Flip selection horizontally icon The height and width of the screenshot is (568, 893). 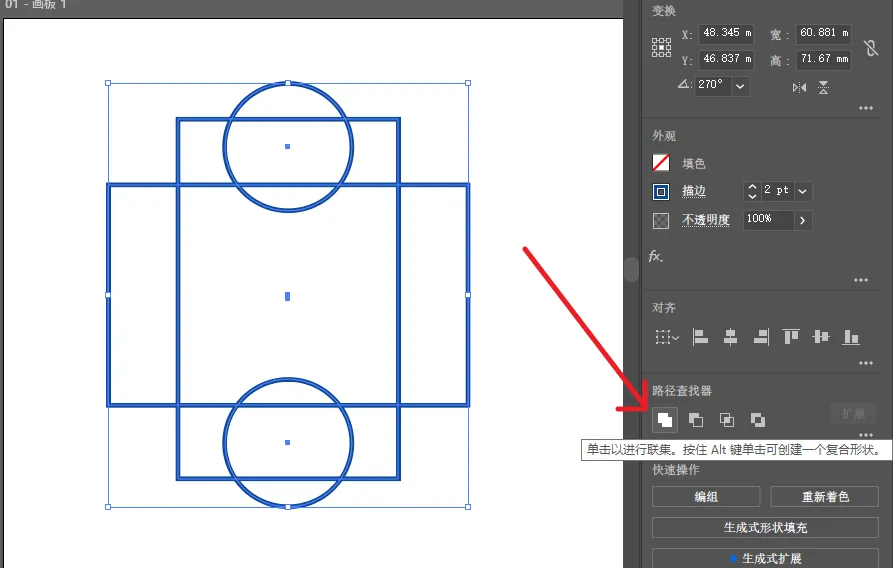point(799,87)
